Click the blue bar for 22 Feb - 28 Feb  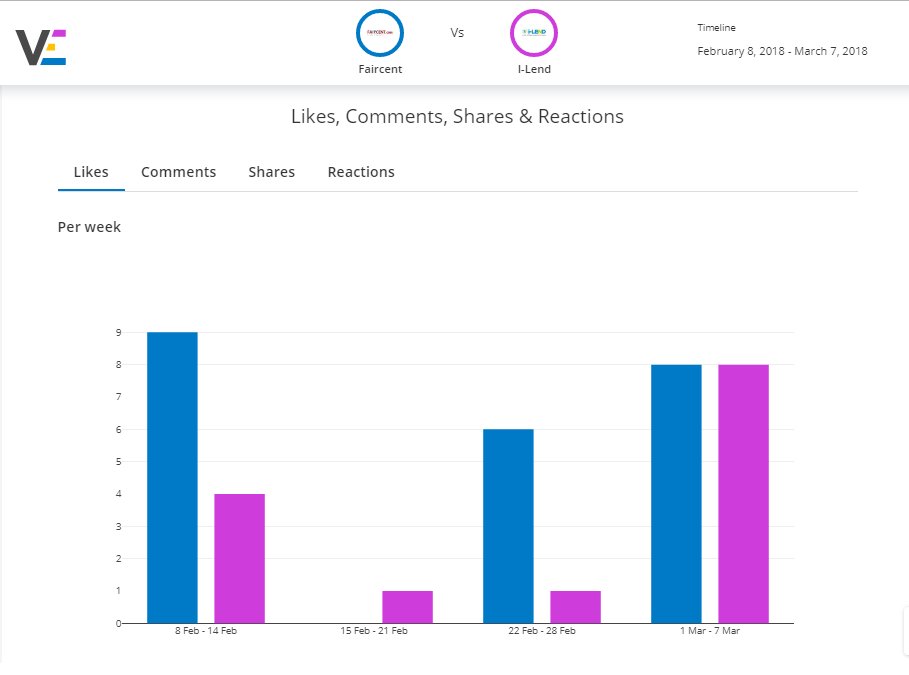coord(508,525)
